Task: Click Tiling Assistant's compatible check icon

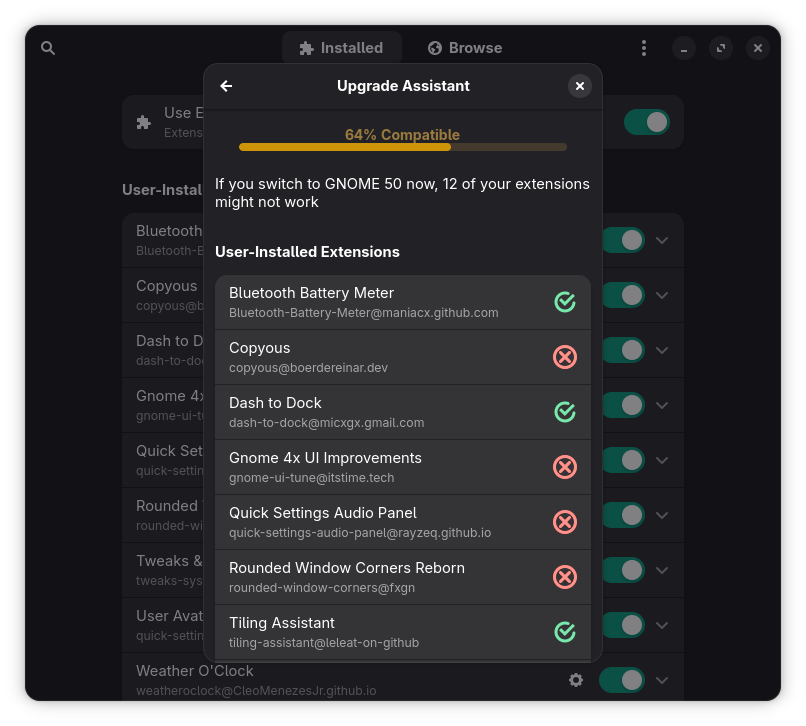Action: pos(565,632)
